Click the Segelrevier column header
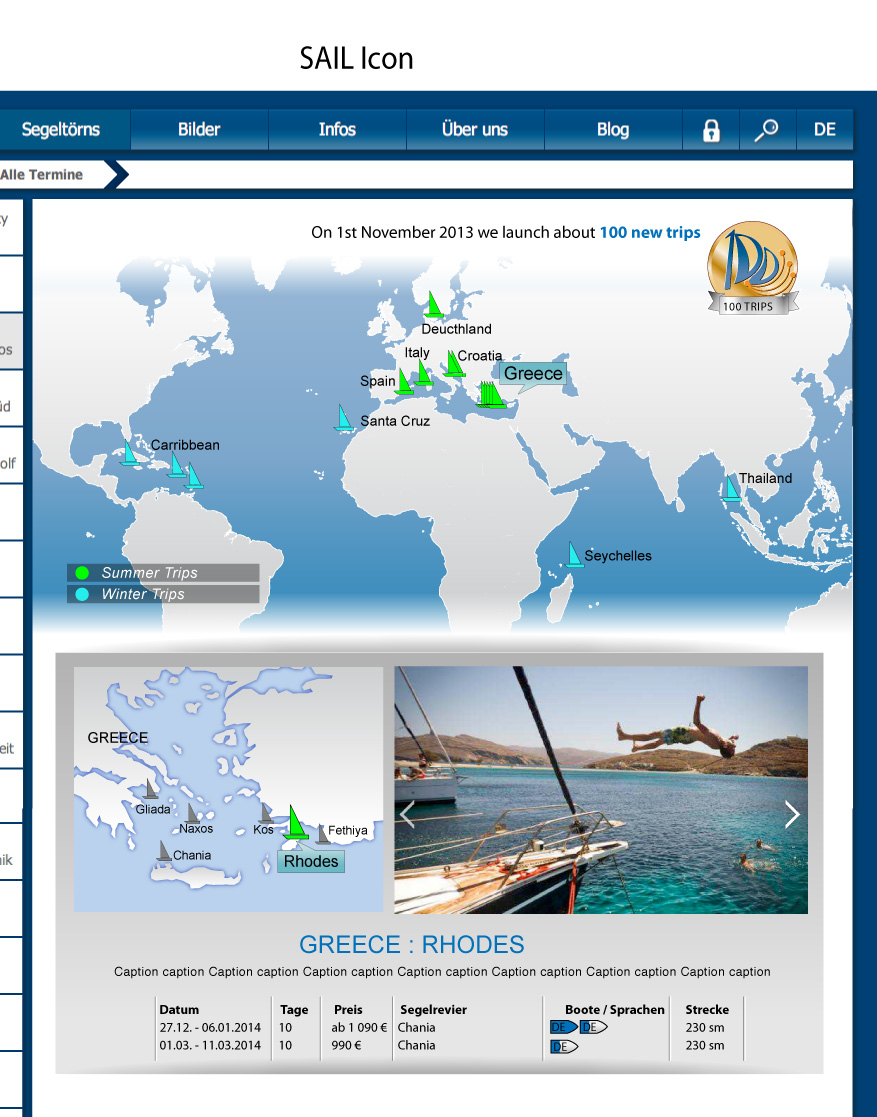The height and width of the screenshot is (1117, 877). (x=433, y=1009)
